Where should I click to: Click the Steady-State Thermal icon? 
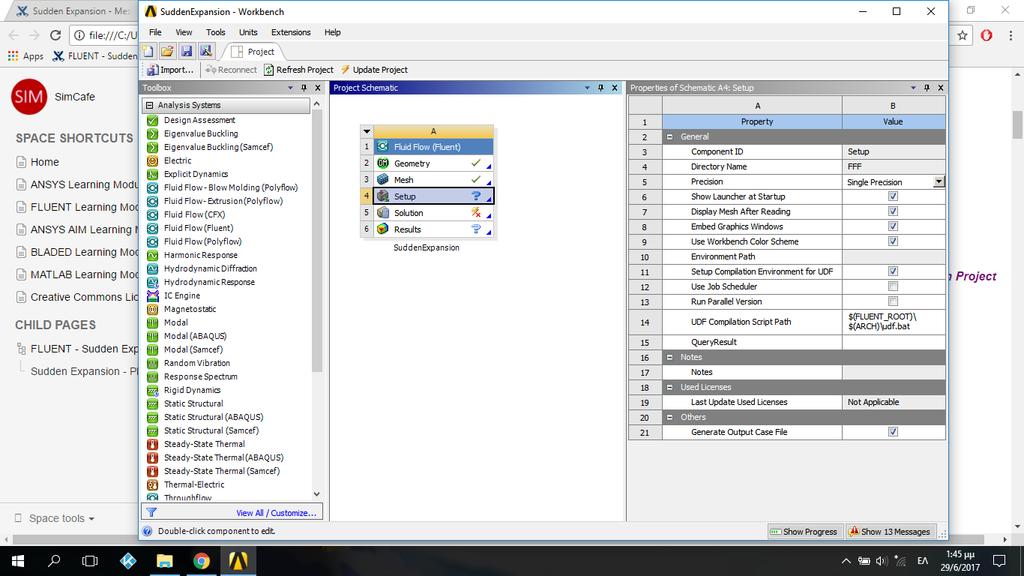[152, 444]
